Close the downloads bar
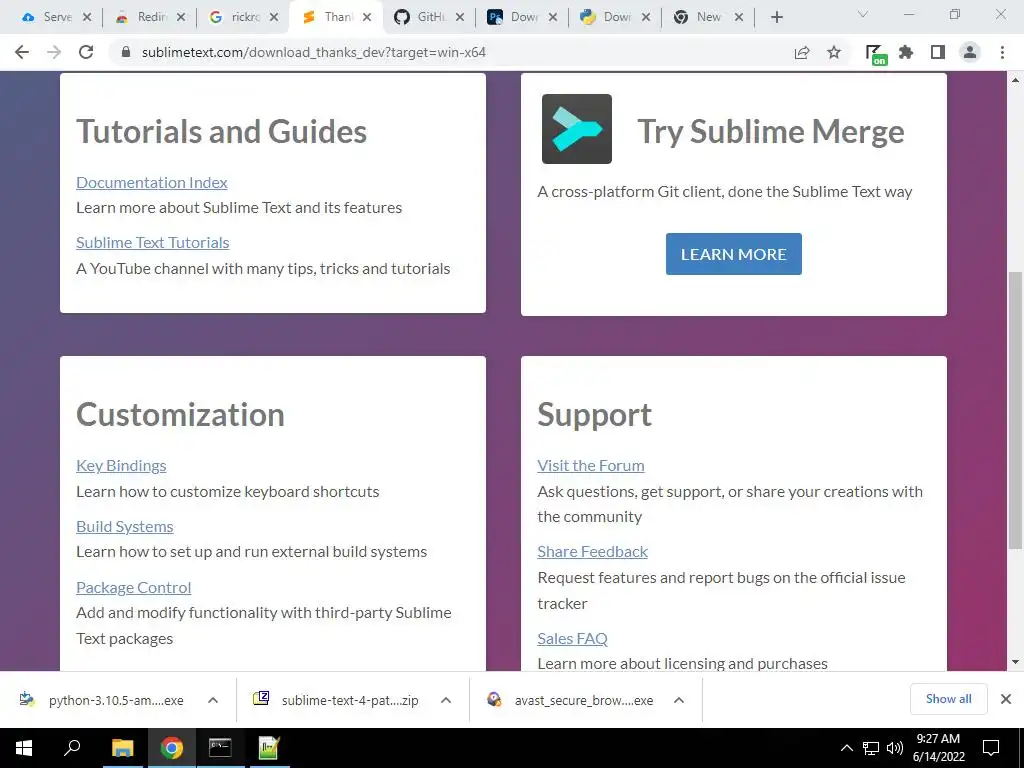 [x=1006, y=699]
